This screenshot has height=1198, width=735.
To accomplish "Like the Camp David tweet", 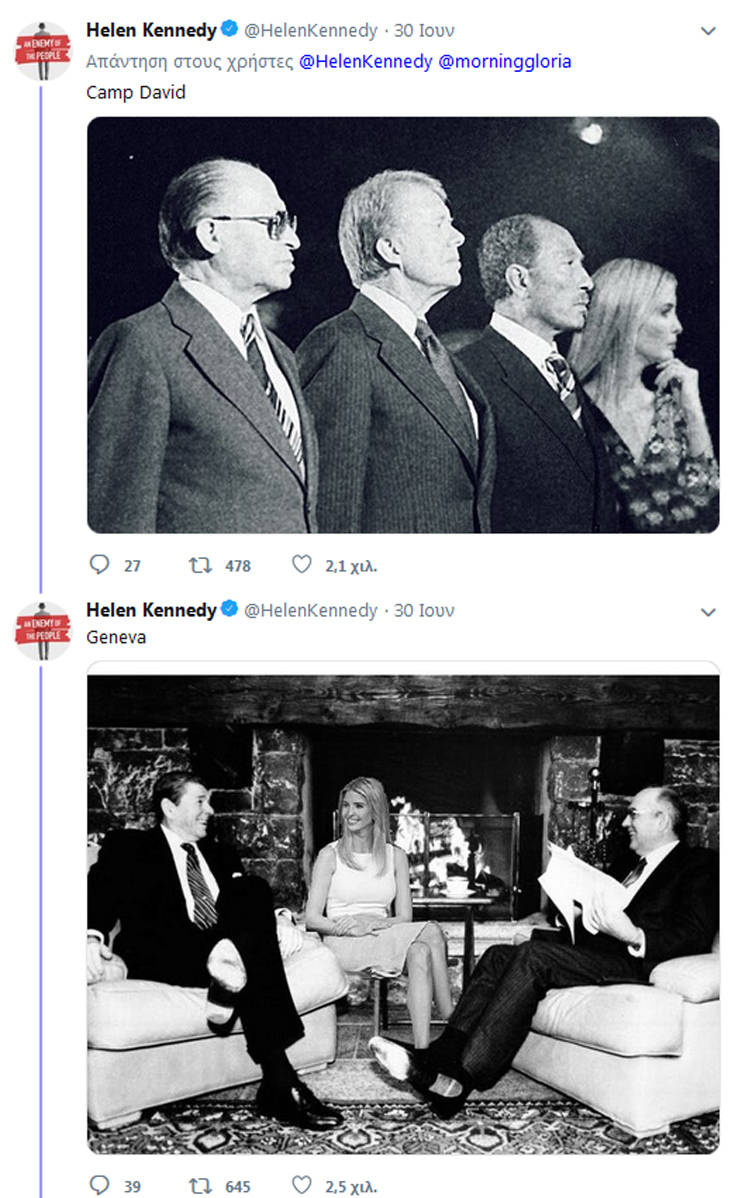I will coord(302,565).
